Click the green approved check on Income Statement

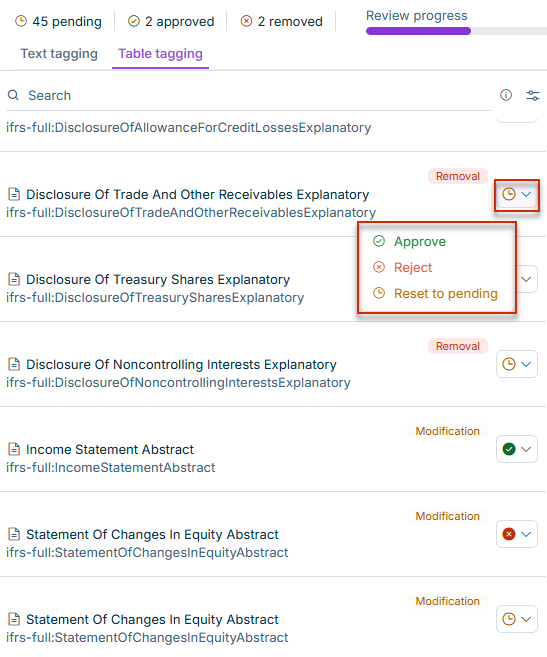click(x=509, y=449)
